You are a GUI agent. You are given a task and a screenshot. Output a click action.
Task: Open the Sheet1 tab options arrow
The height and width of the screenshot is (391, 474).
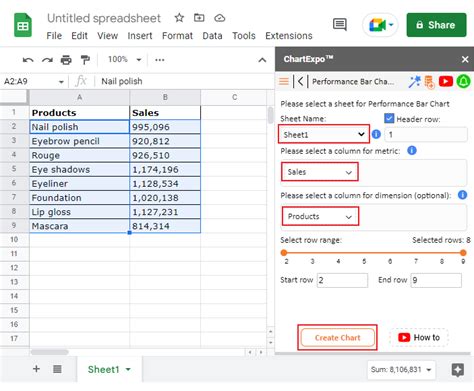(x=128, y=369)
